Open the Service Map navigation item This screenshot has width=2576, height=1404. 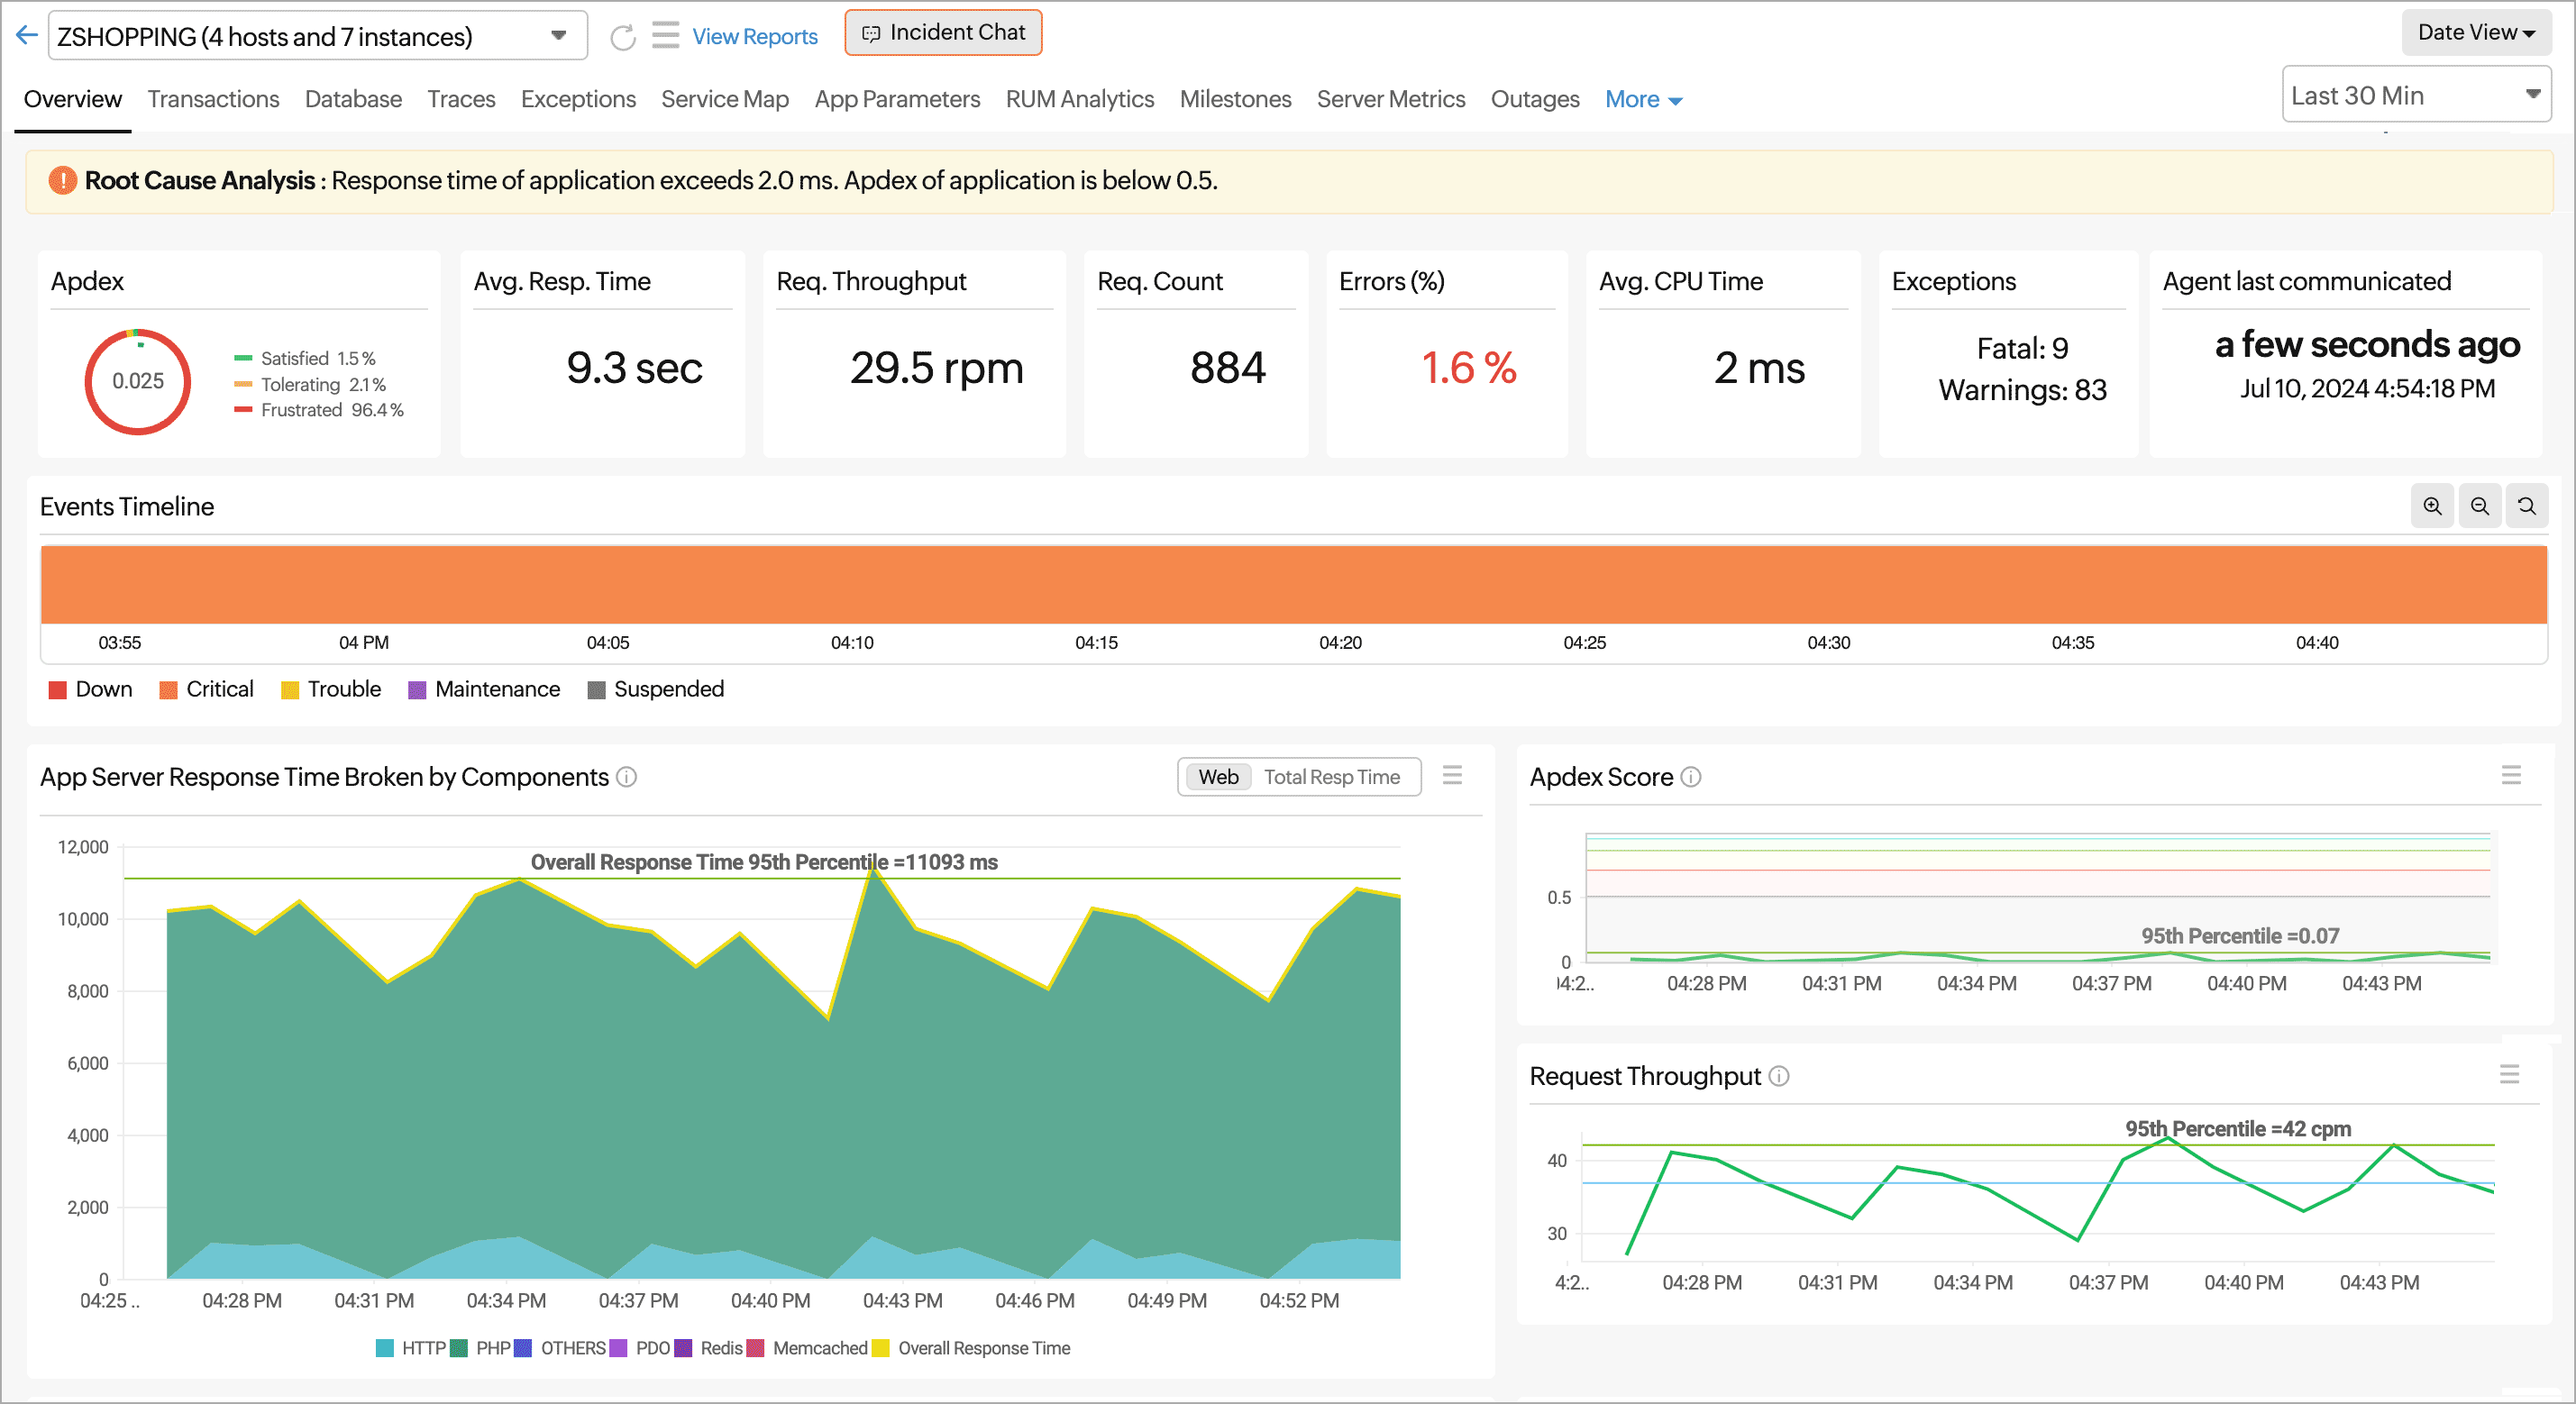tap(723, 98)
